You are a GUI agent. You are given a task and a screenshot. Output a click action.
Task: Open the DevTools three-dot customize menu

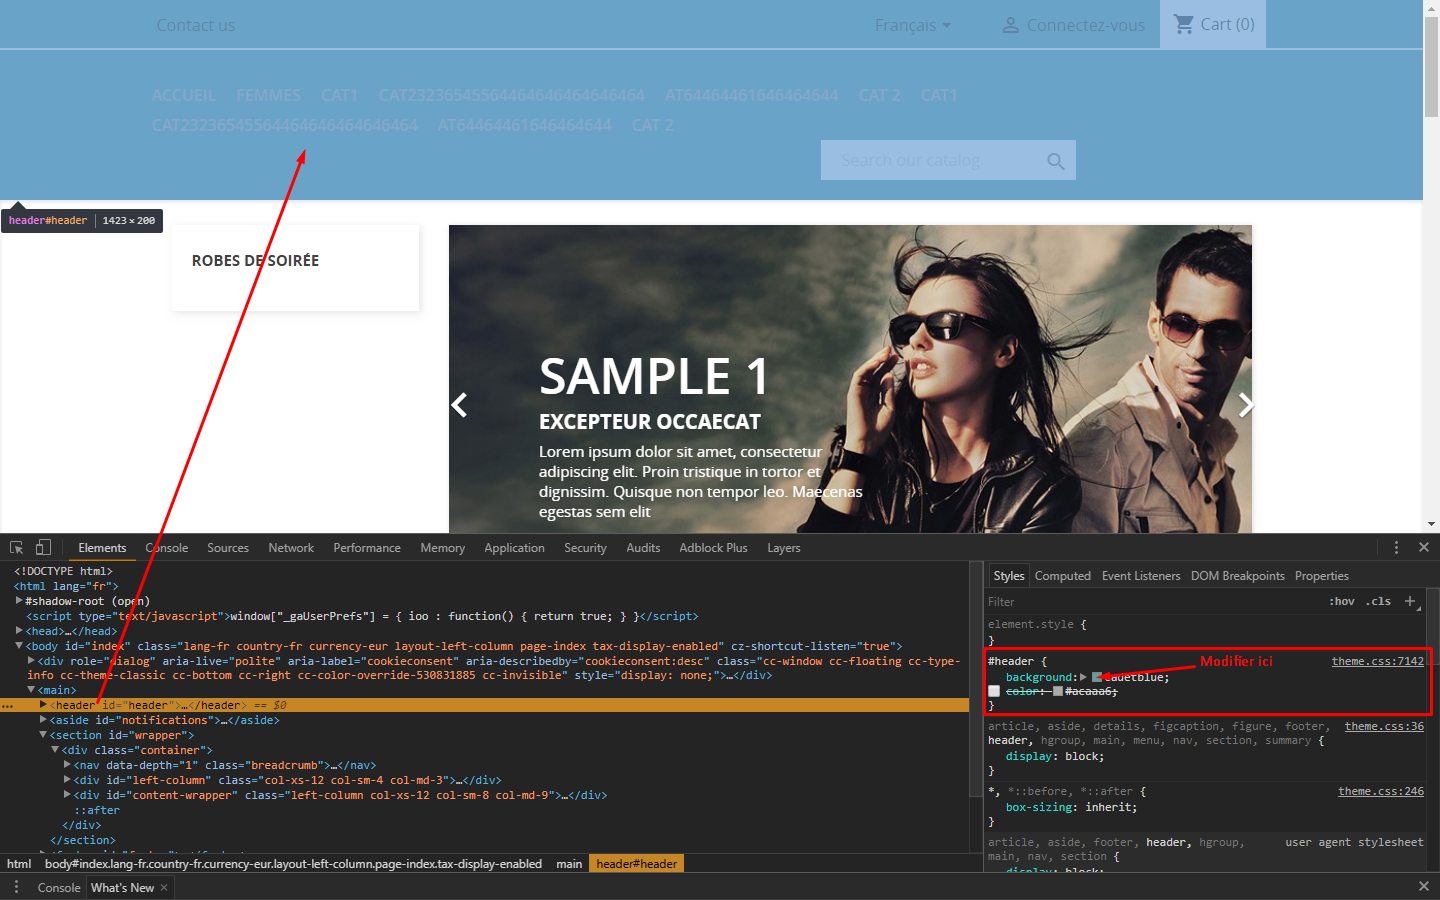click(x=1396, y=547)
